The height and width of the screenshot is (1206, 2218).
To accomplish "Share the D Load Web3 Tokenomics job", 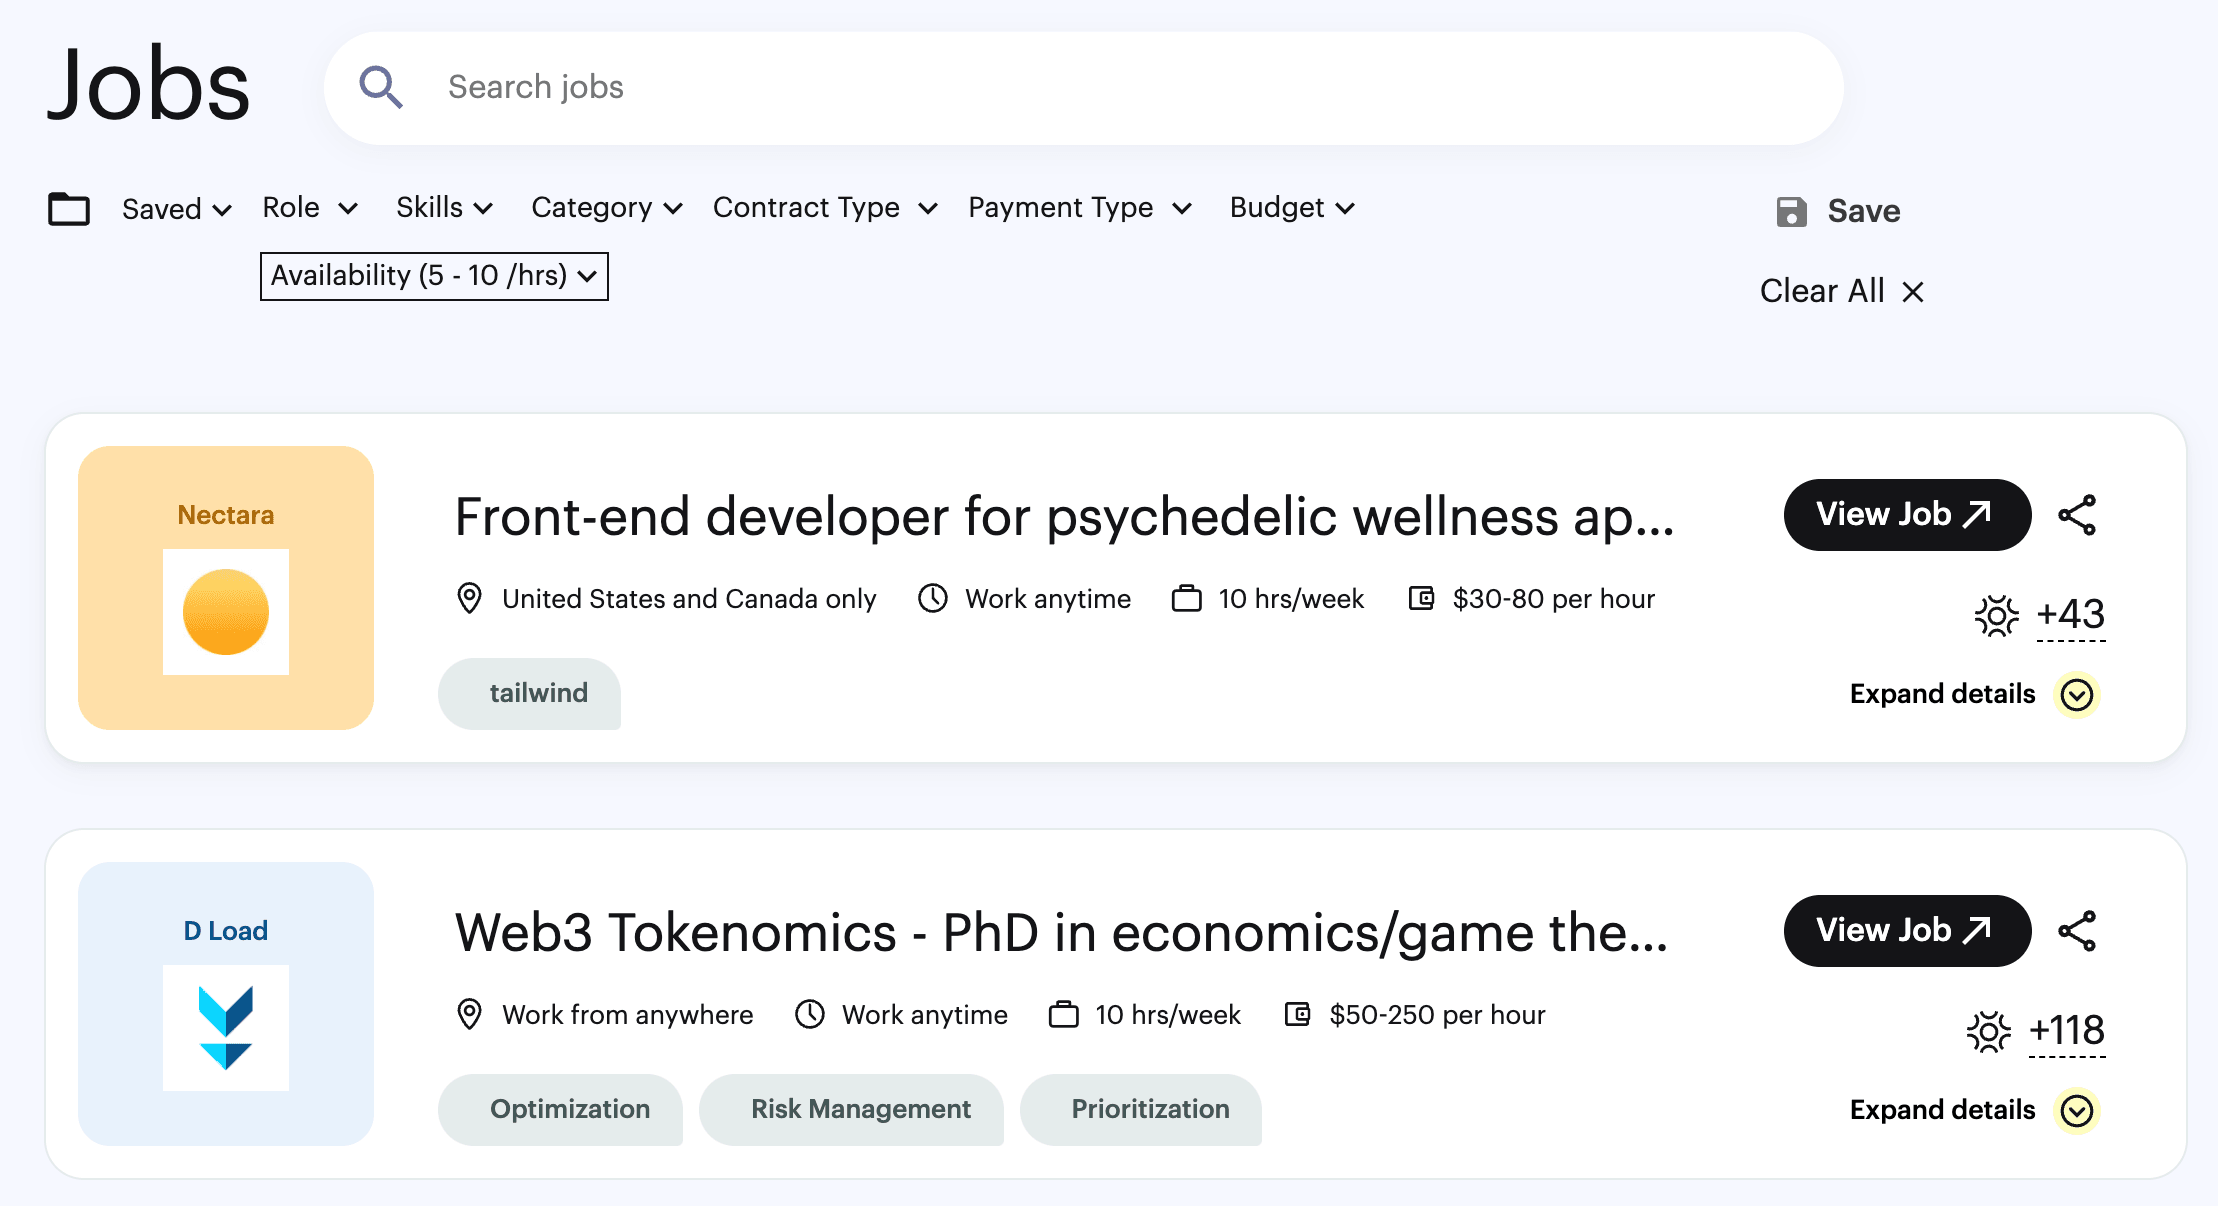I will (2077, 931).
